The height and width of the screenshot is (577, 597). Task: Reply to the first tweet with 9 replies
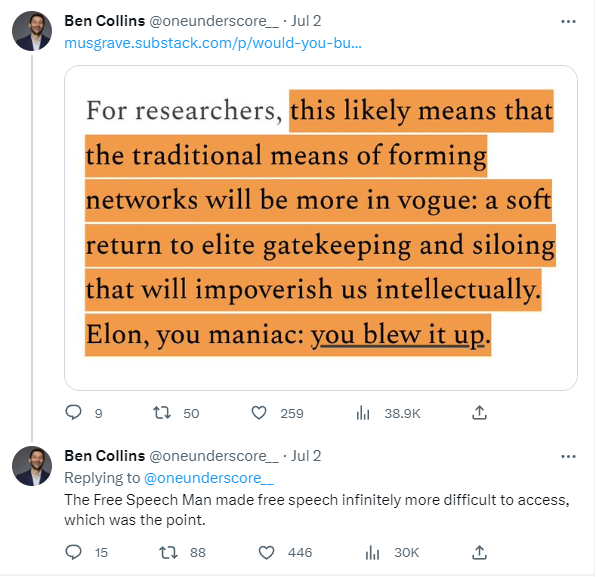coord(73,413)
